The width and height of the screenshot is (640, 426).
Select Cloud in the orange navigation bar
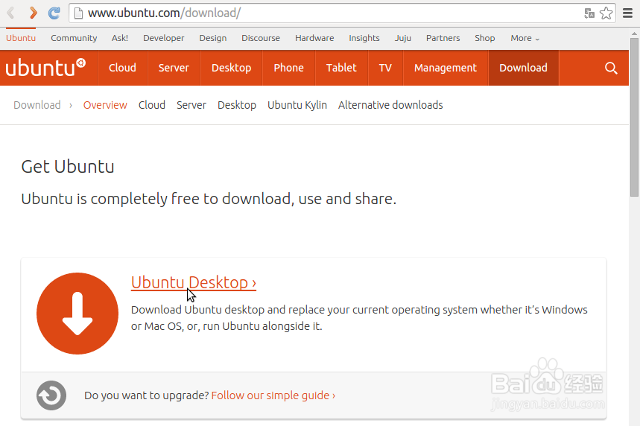[x=122, y=68]
